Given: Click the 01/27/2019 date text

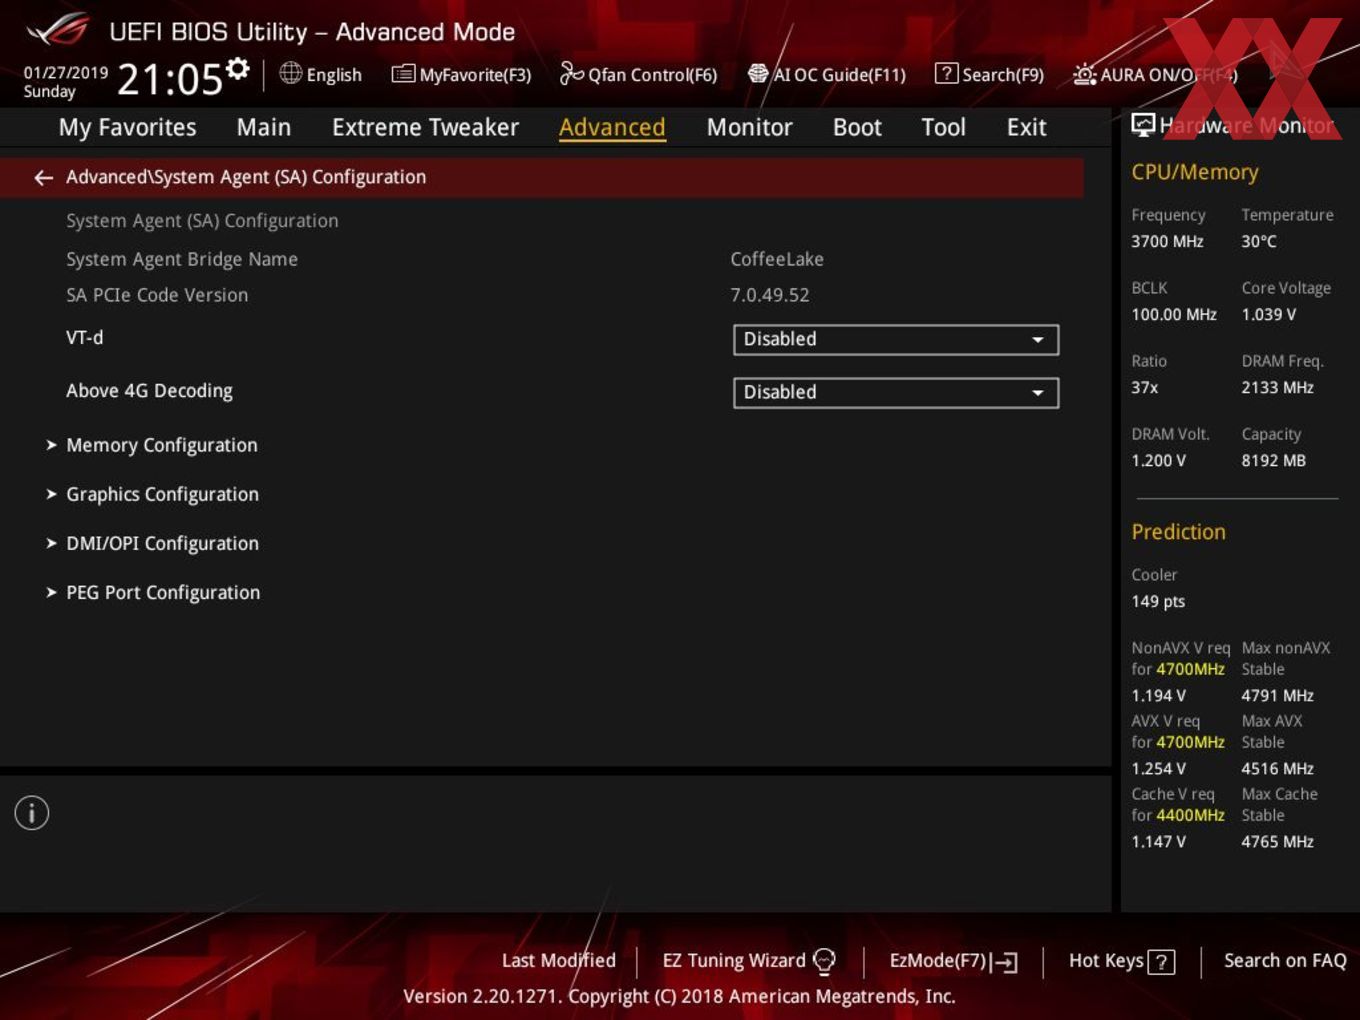Looking at the screenshot, I should (x=66, y=73).
